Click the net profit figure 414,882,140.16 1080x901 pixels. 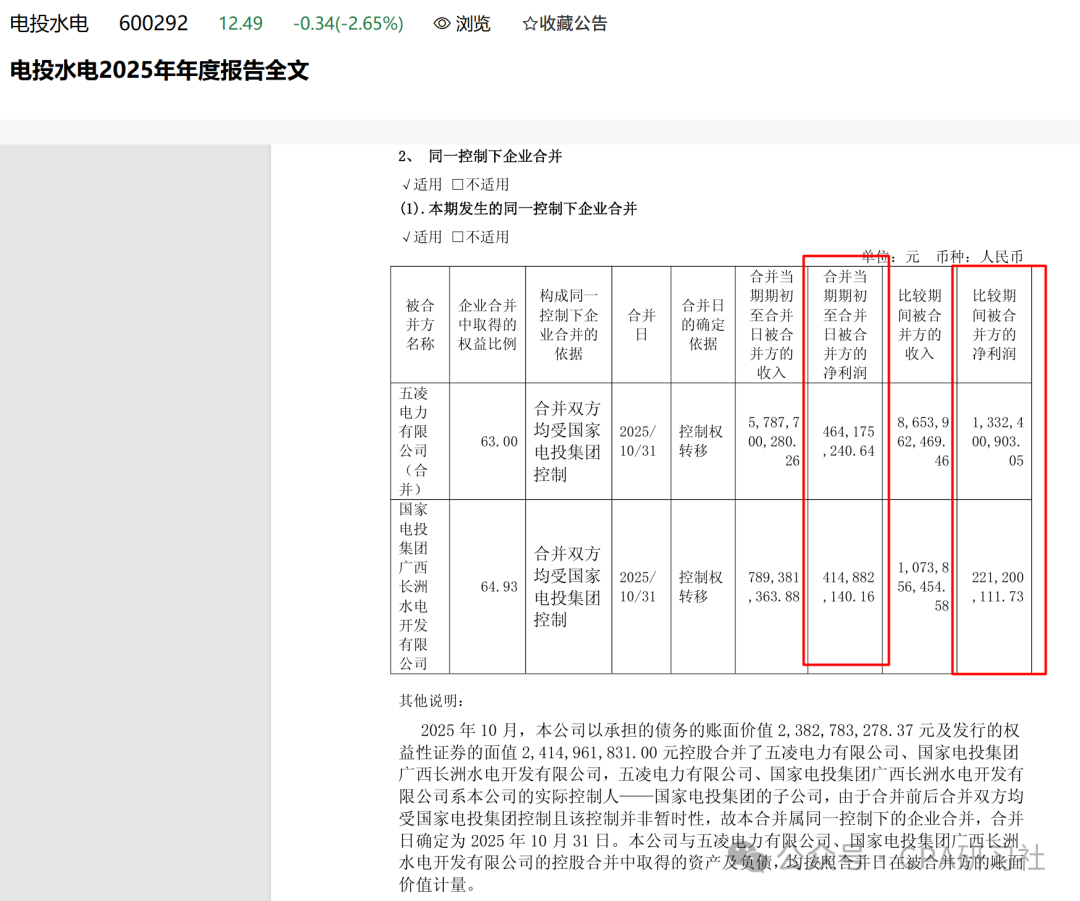click(x=849, y=586)
